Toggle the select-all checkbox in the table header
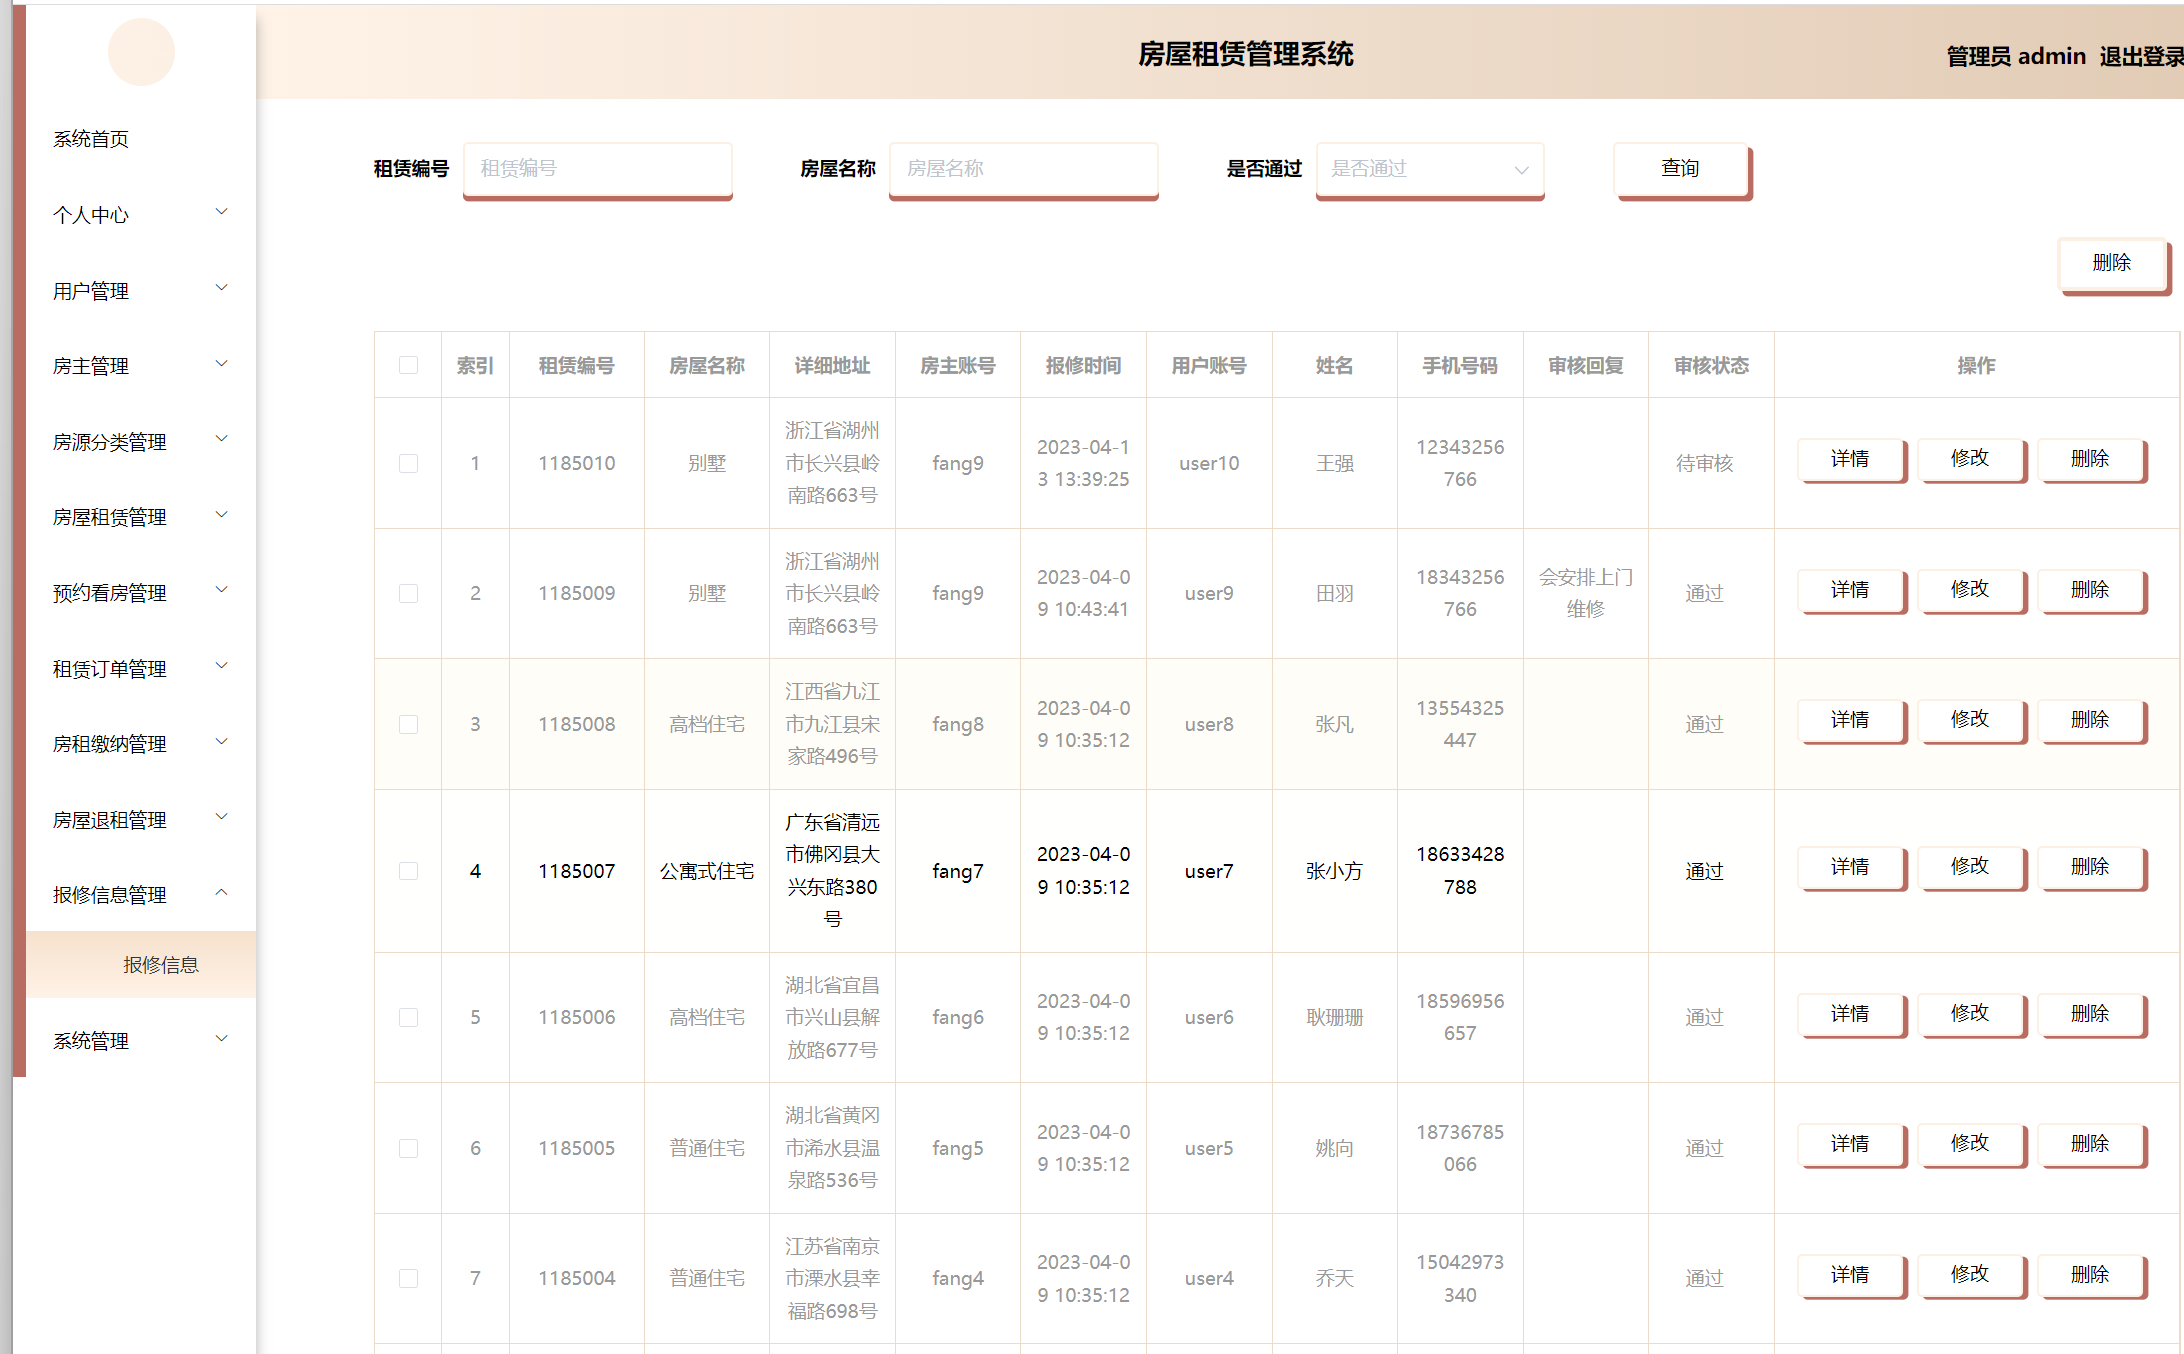Screen dimensions: 2184x1354 pyautogui.click(x=408, y=365)
